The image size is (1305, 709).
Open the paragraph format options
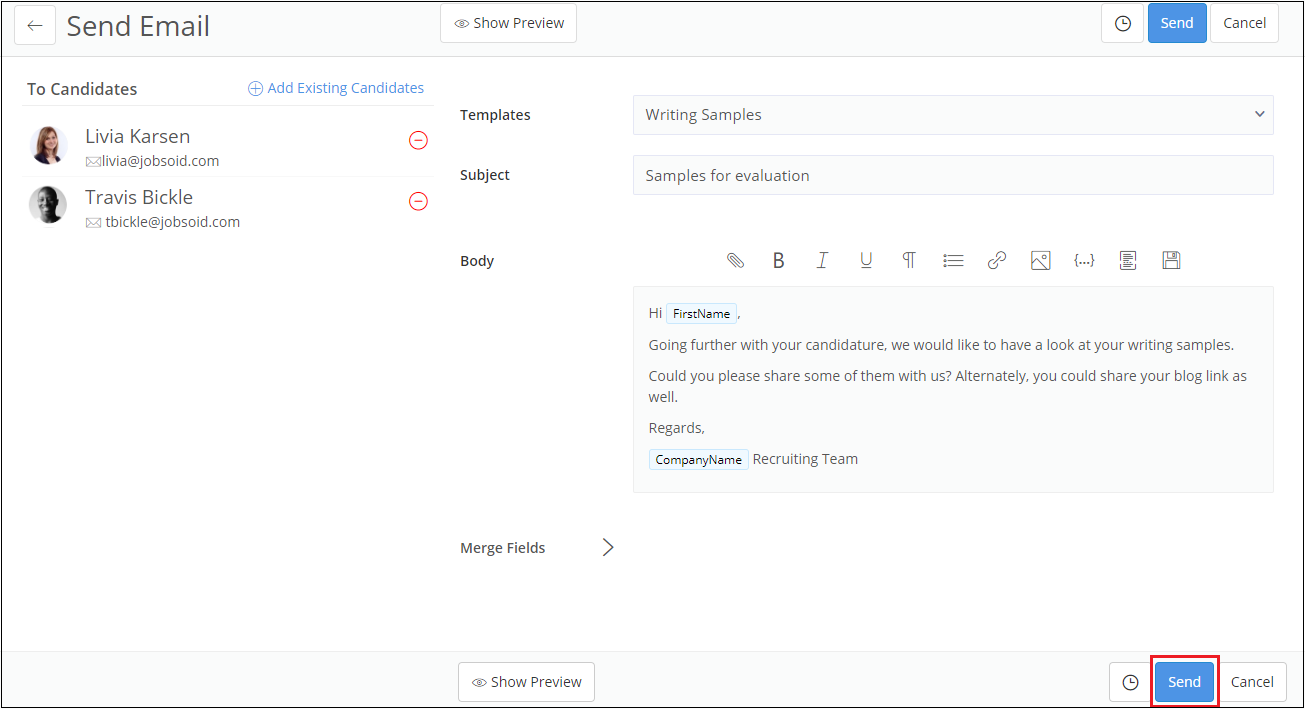coord(909,260)
